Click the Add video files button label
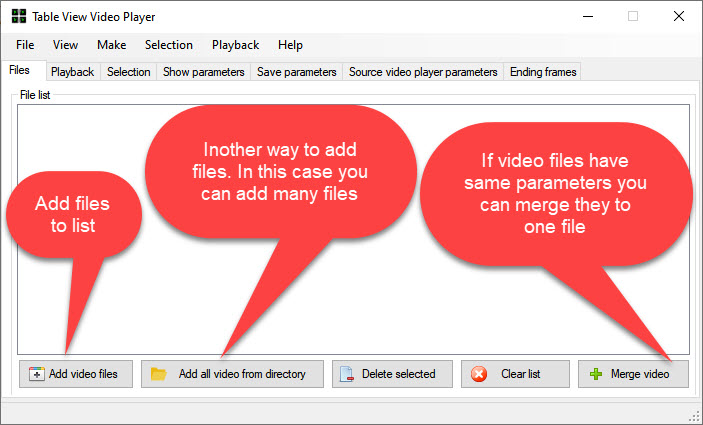Viewport: 703px width, 425px height. pos(83,374)
